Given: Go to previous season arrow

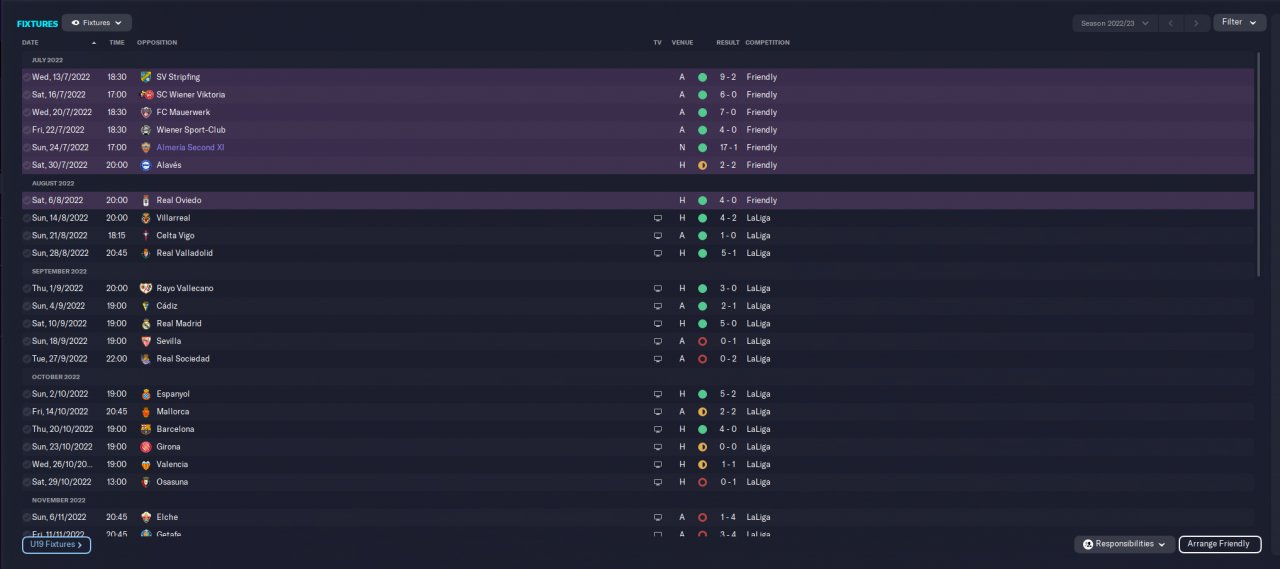Looking at the screenshot, I should (1172, 23).
